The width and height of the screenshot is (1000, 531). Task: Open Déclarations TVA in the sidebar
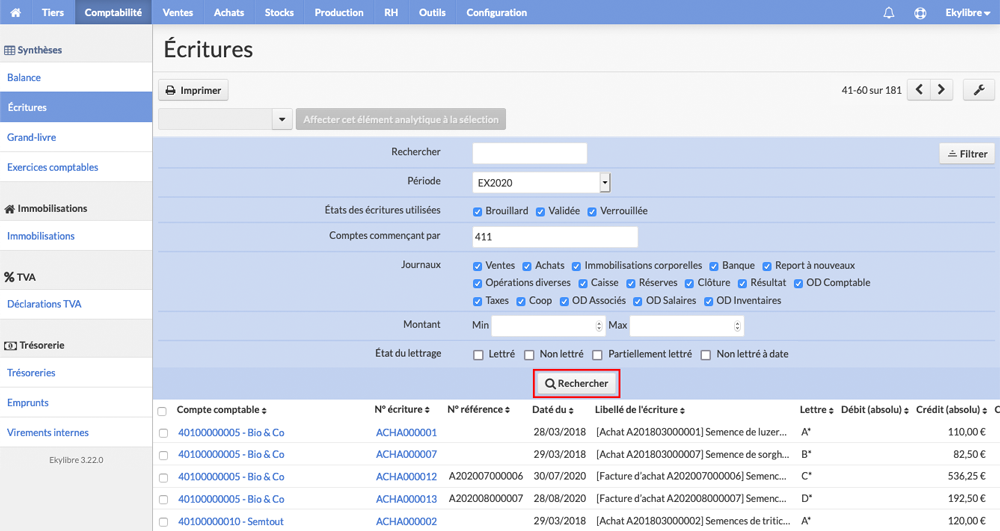point(76,304)
